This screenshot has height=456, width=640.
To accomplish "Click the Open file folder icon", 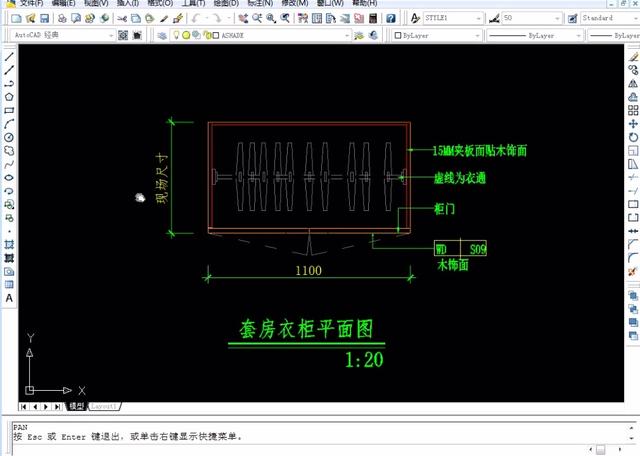I will (x=31, y=18).
